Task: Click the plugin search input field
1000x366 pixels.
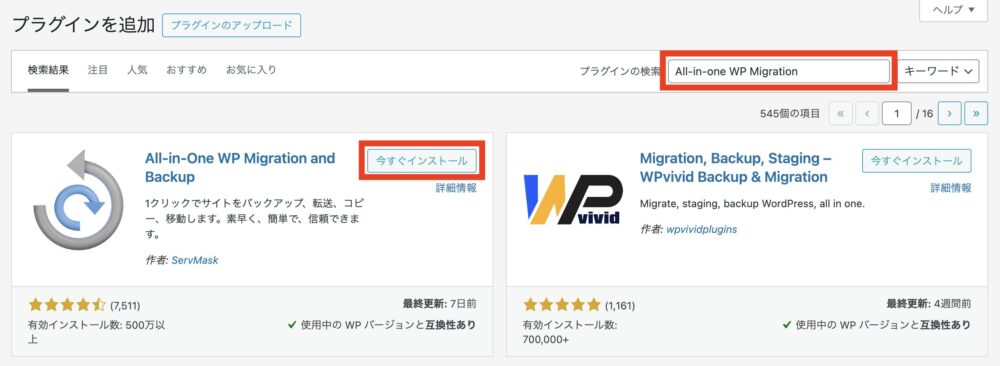Action: pyautogui.click(x=779, y=71)
